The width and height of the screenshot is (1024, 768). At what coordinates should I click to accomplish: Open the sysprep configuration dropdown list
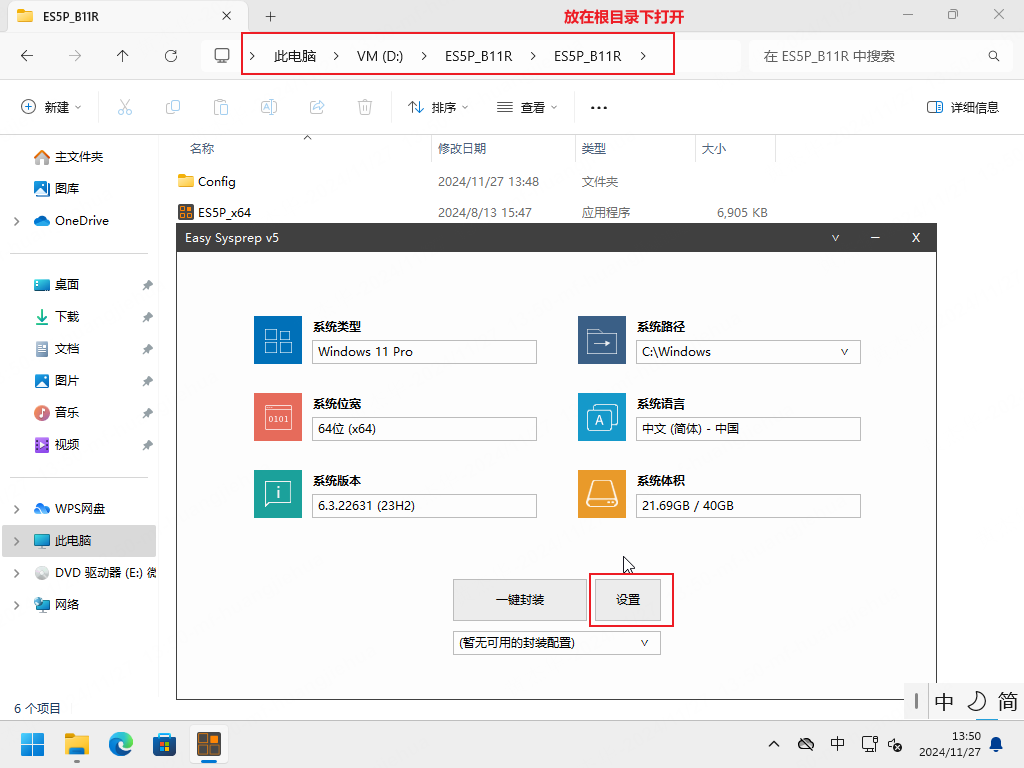pyautogui.click(x=556, y=643)
